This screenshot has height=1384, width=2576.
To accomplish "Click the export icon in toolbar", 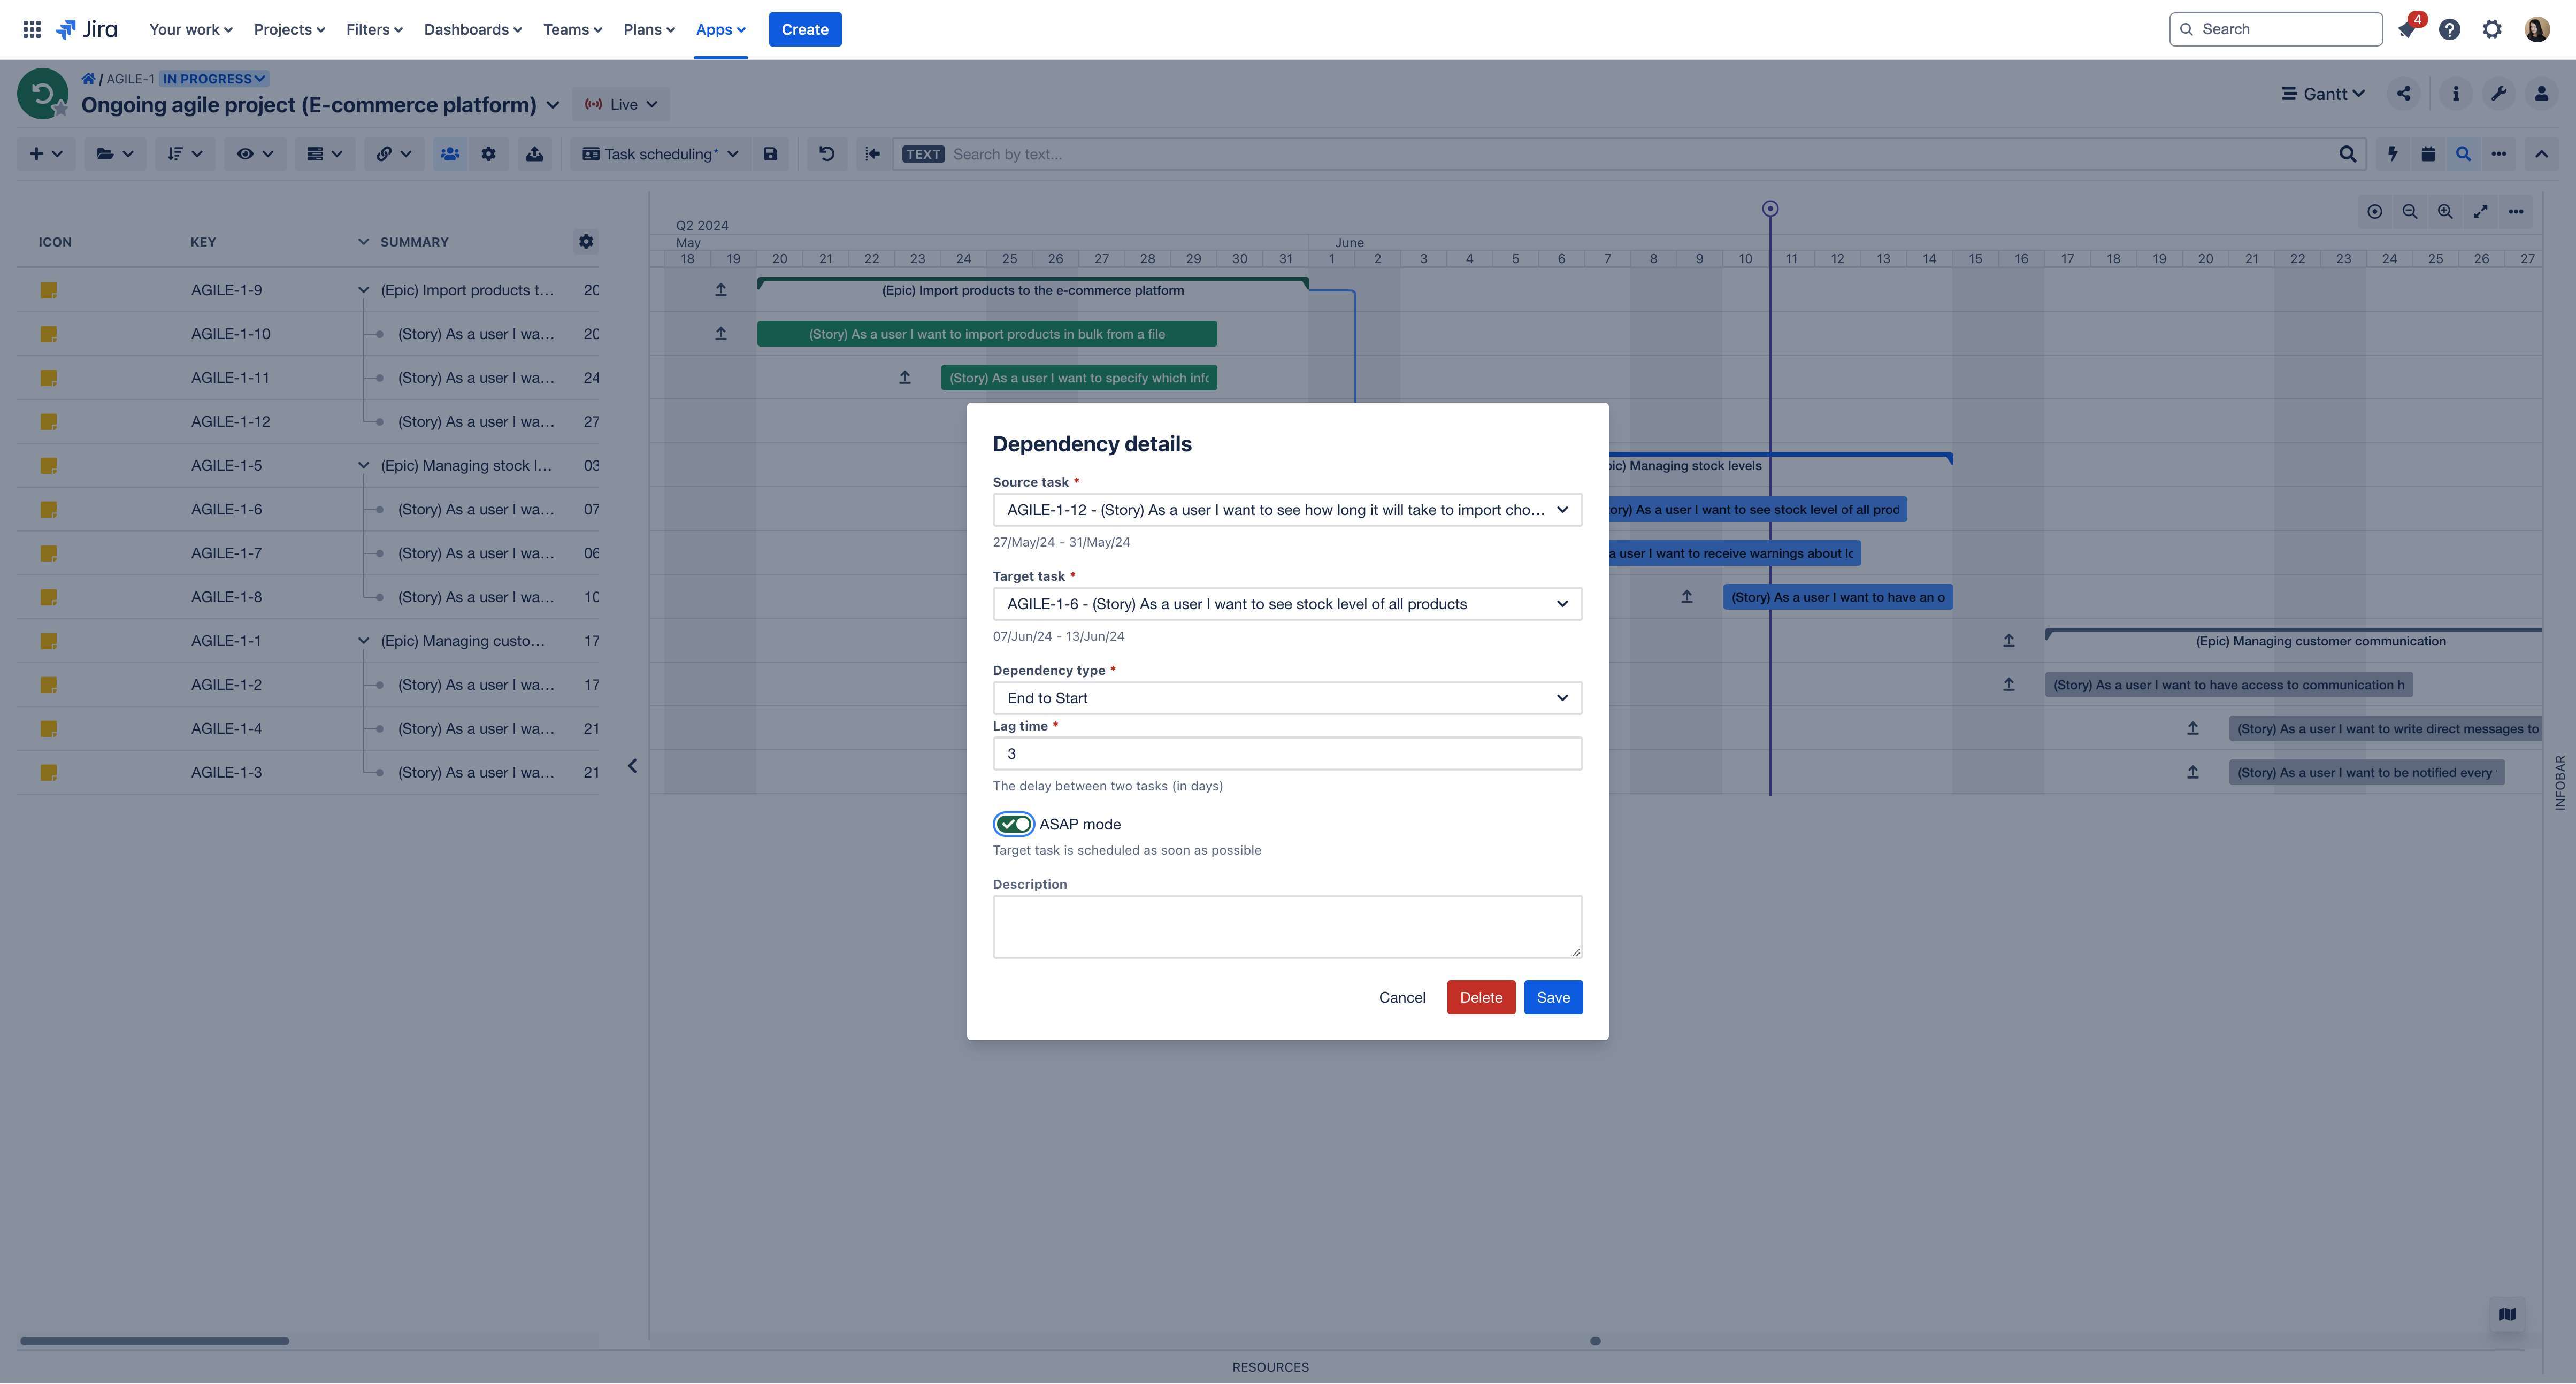I will [x=535, y=154].
